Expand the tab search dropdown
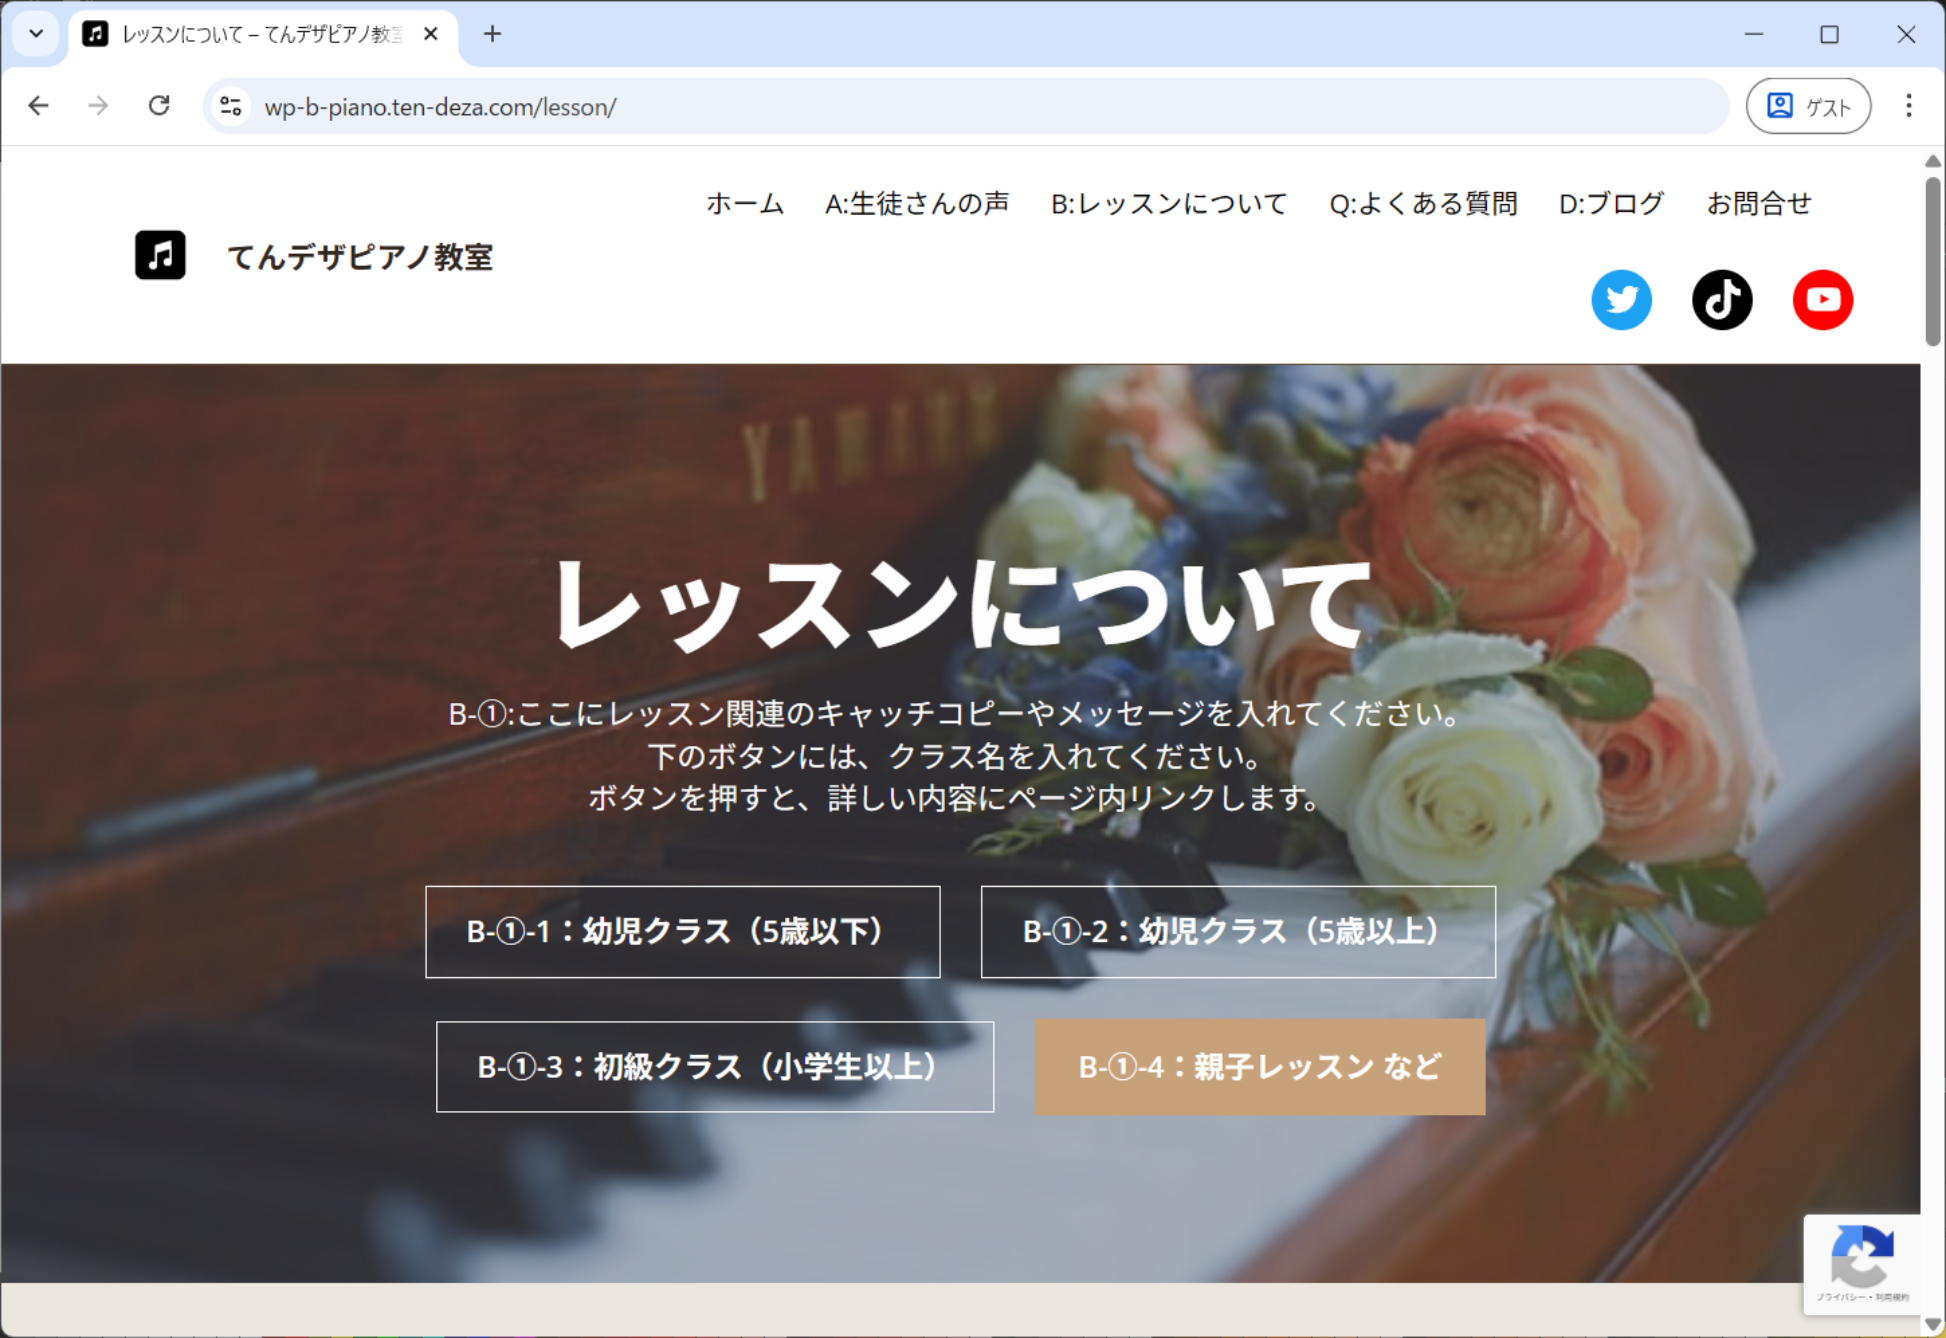This screenshot has height=1338, width=1946. click(36, 34)
